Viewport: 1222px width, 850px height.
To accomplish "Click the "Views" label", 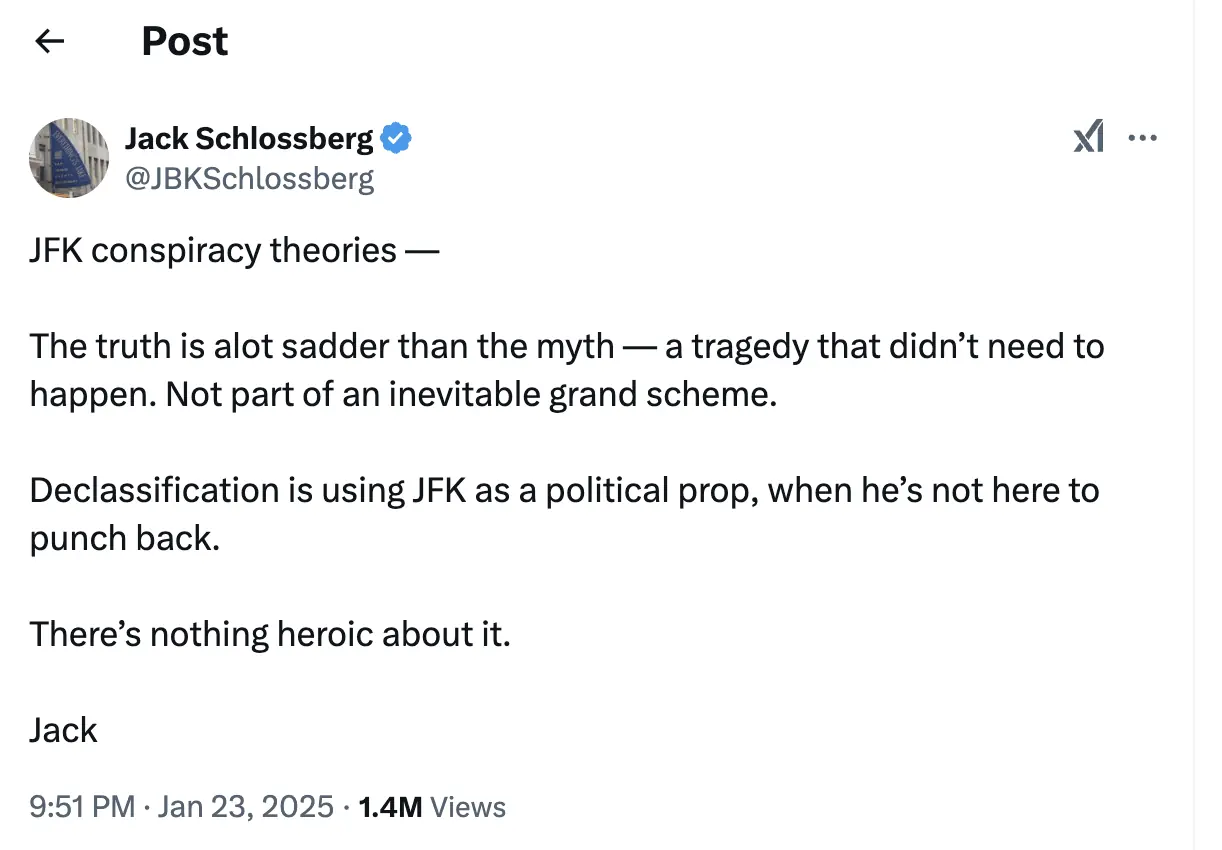I will point(467,807).
